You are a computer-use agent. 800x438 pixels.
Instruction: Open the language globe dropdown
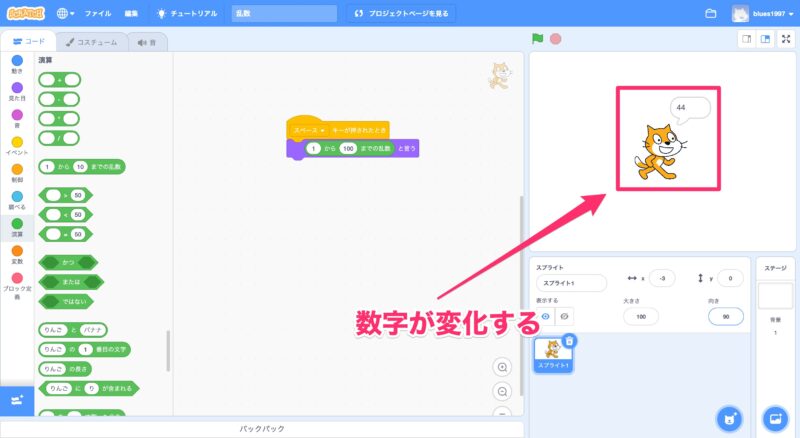(66, 14)
